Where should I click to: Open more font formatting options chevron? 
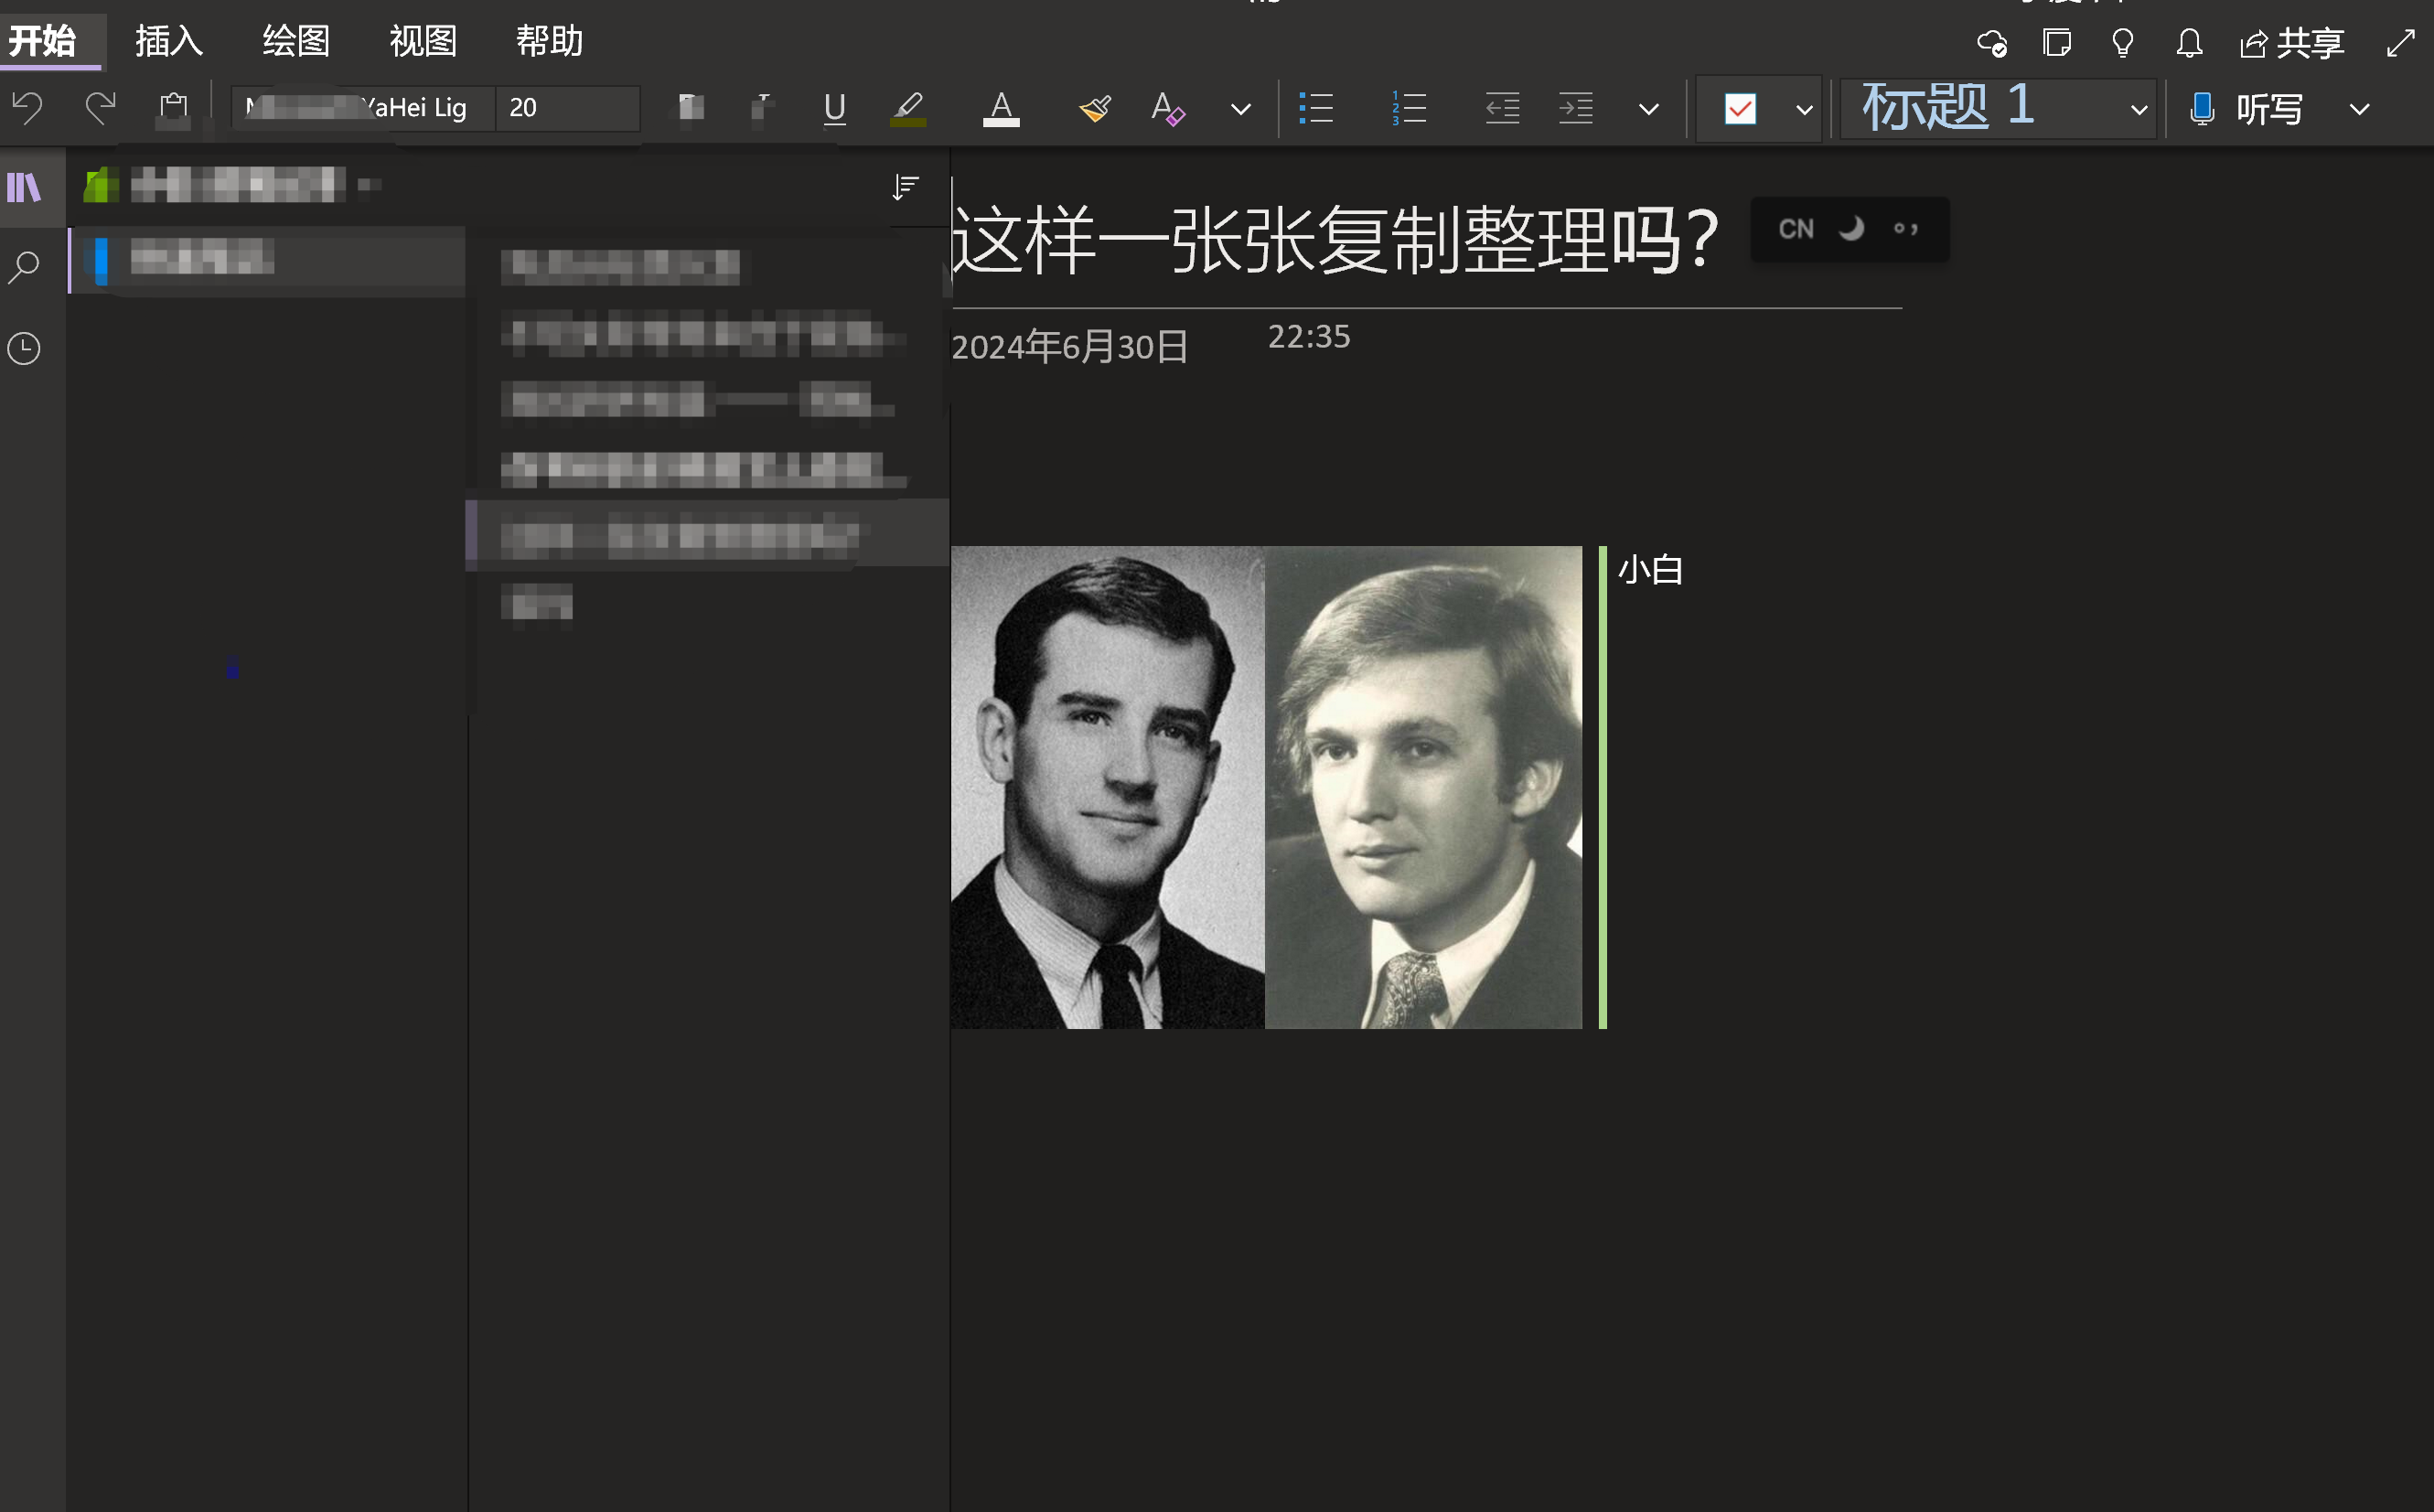point(1239,108)
